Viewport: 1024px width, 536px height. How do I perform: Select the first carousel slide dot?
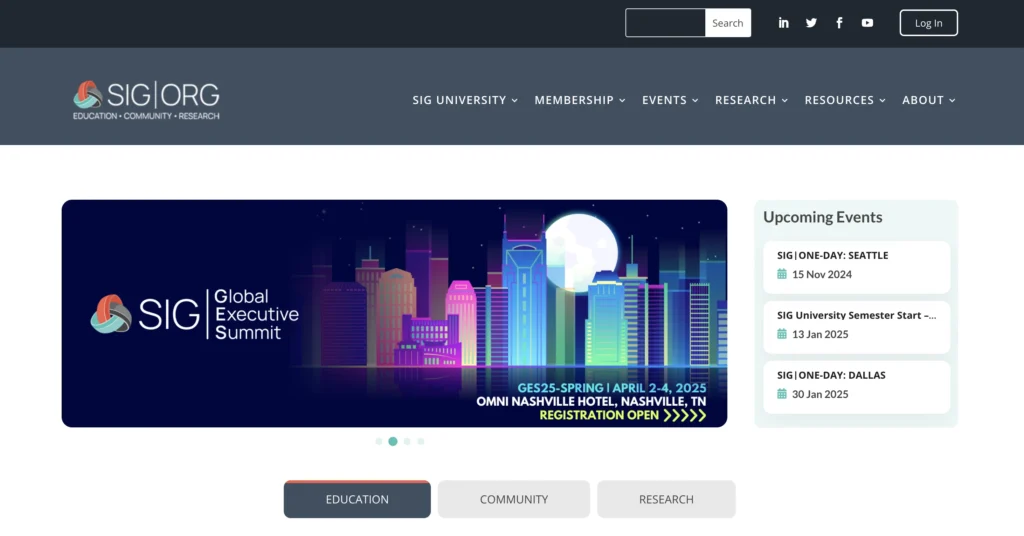click(379, 441)
